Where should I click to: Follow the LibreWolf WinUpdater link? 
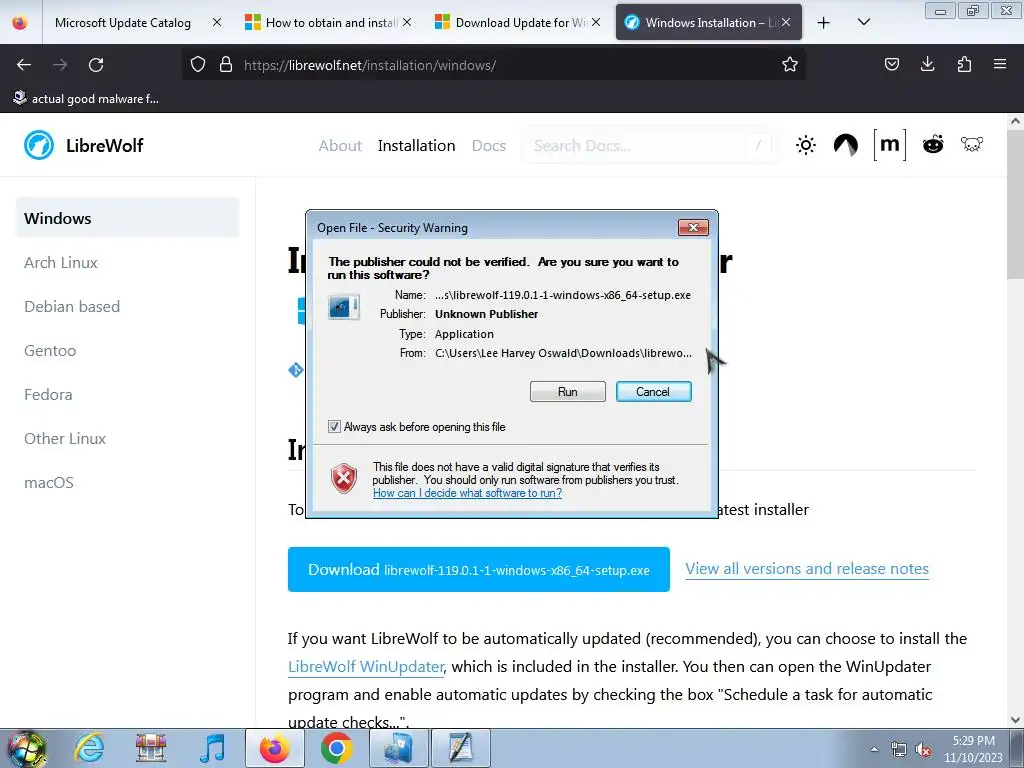pyautogui.click(x=366, y=667)
